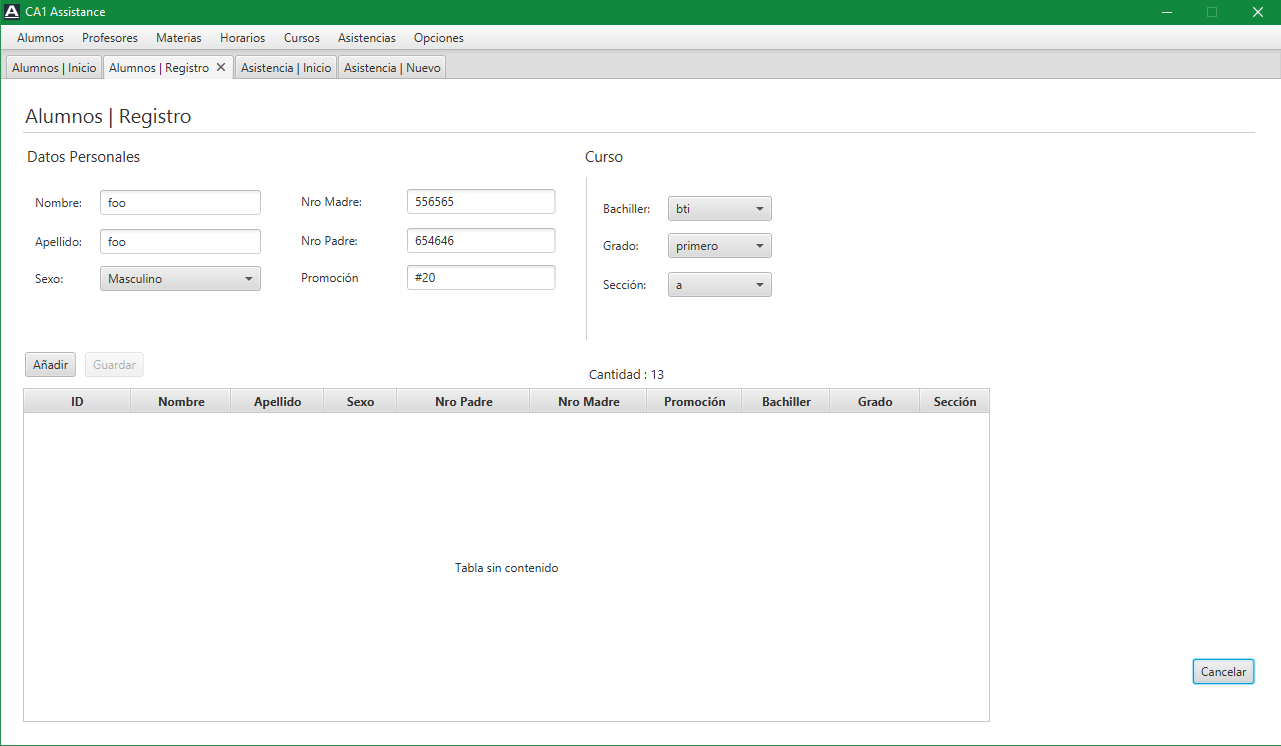Switch to Asistencia | Inicio tab
This screenshot has height=746, width=1281.
(x=286, y=68)
